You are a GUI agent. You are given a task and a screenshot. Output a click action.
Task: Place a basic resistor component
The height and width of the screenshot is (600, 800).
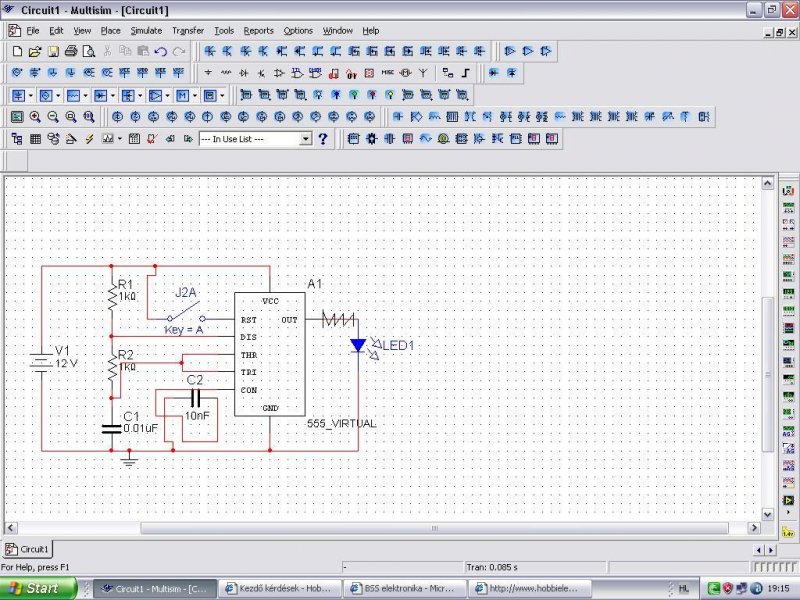click(x=226, y=73)
